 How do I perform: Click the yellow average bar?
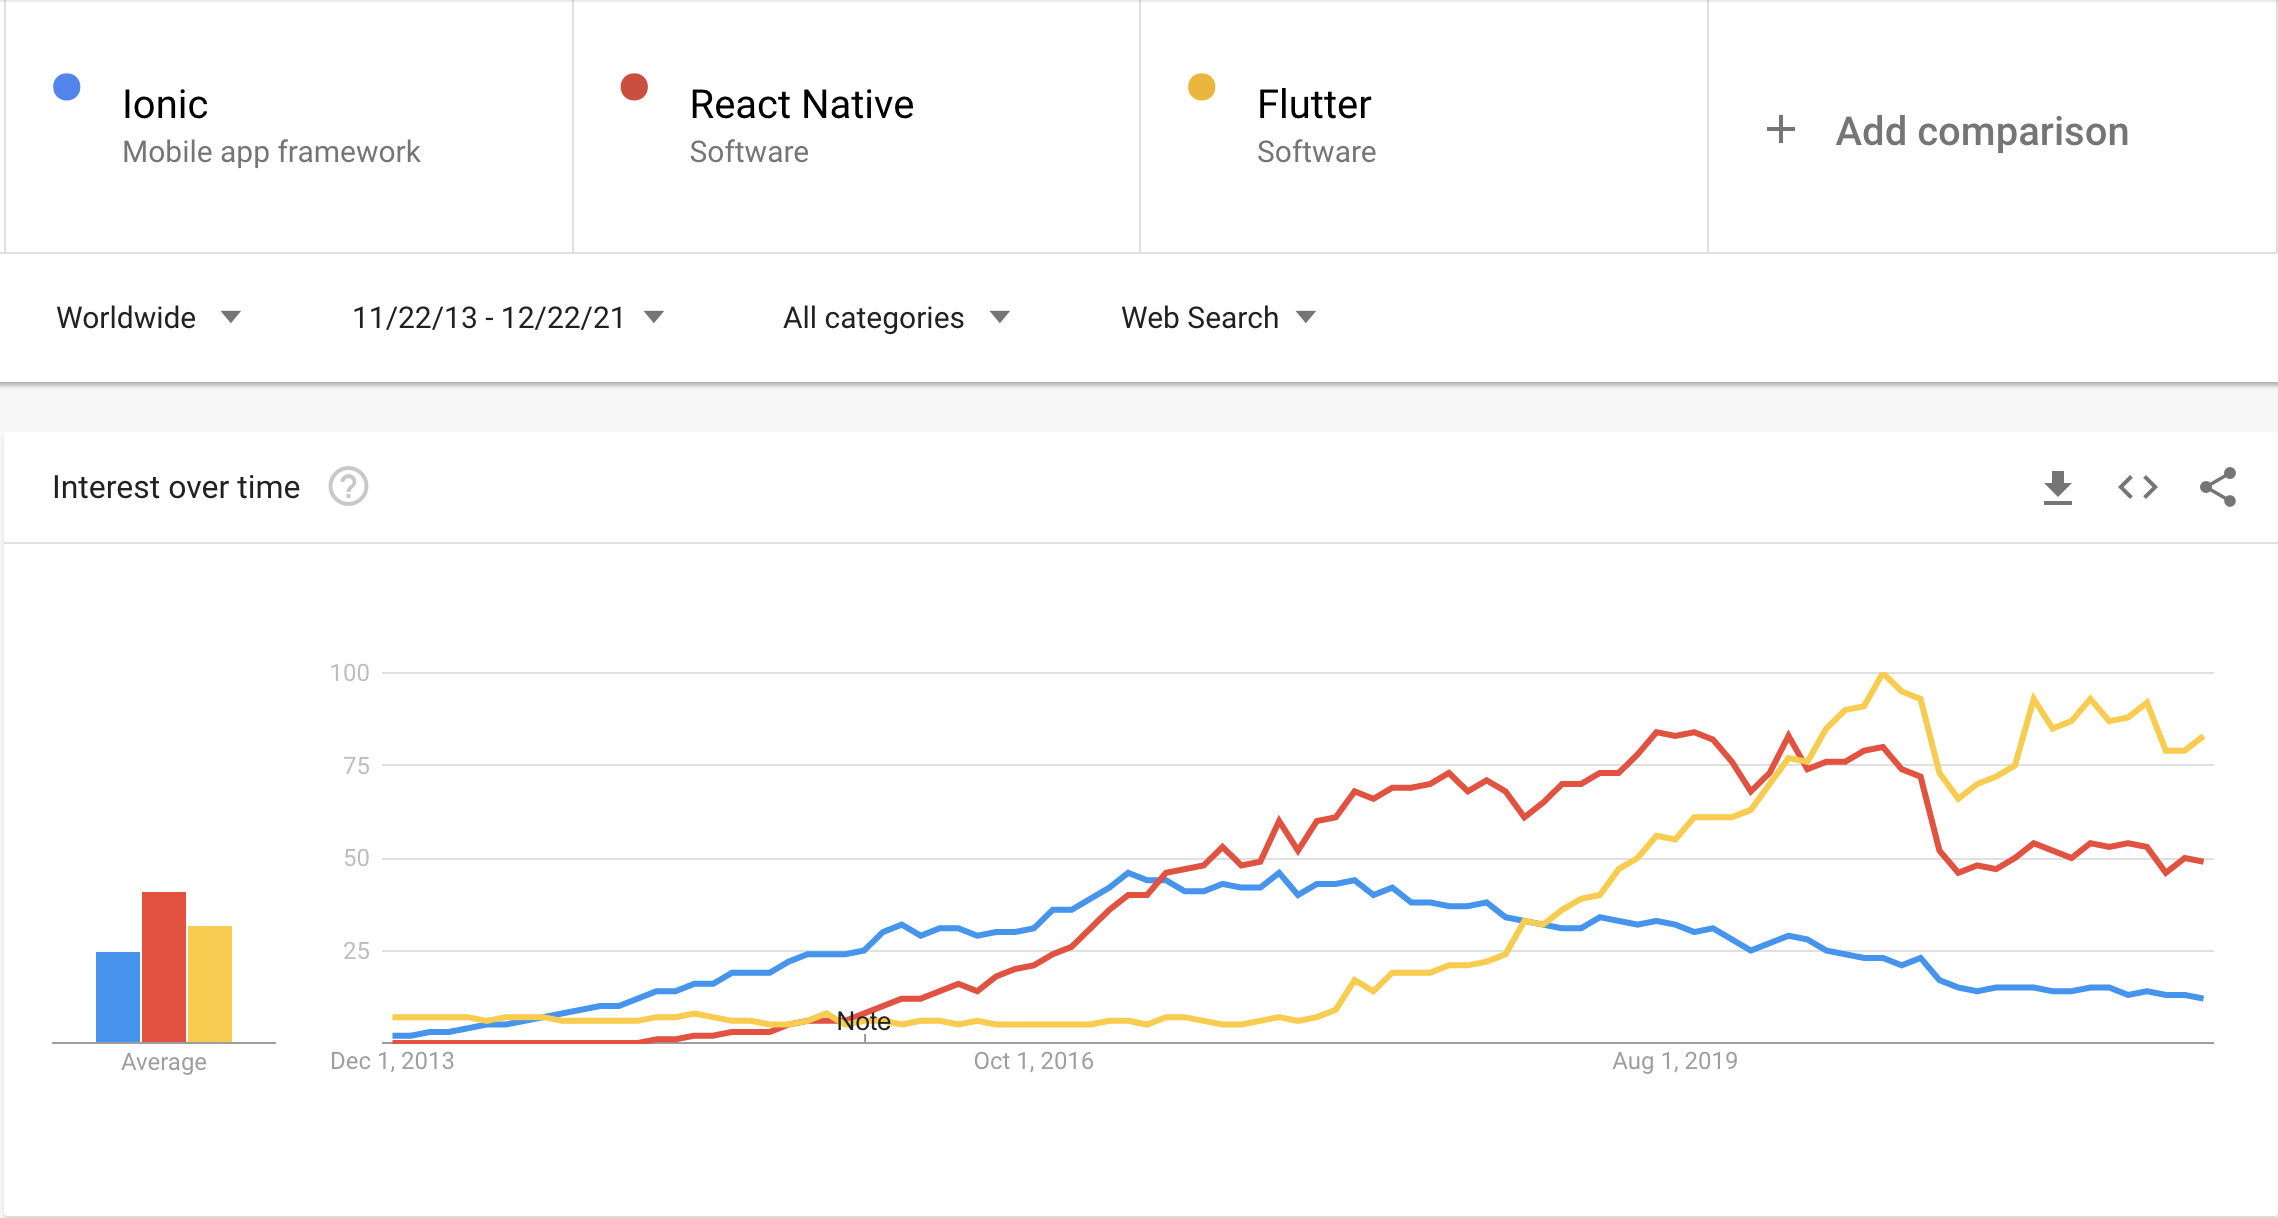(x=210, y=983)
